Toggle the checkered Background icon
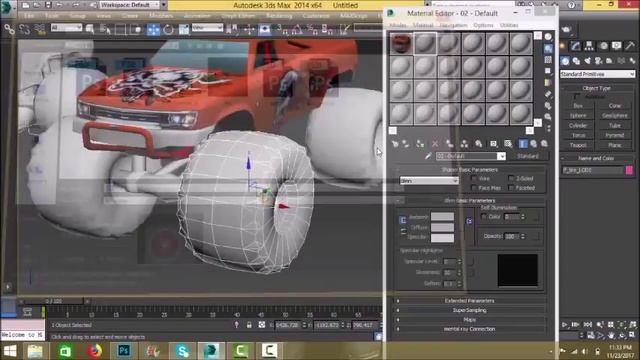Screen dimensions: 640x360 [548, 60]
